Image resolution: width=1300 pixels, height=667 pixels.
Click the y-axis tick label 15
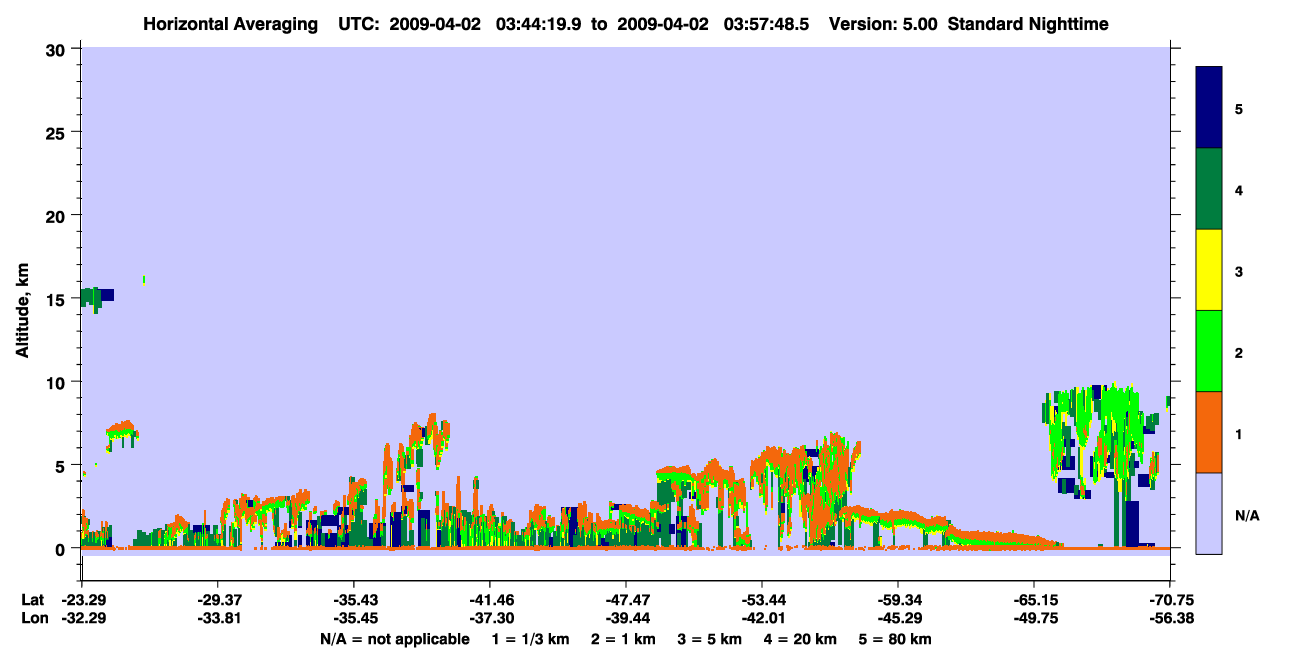click(58, 299)
